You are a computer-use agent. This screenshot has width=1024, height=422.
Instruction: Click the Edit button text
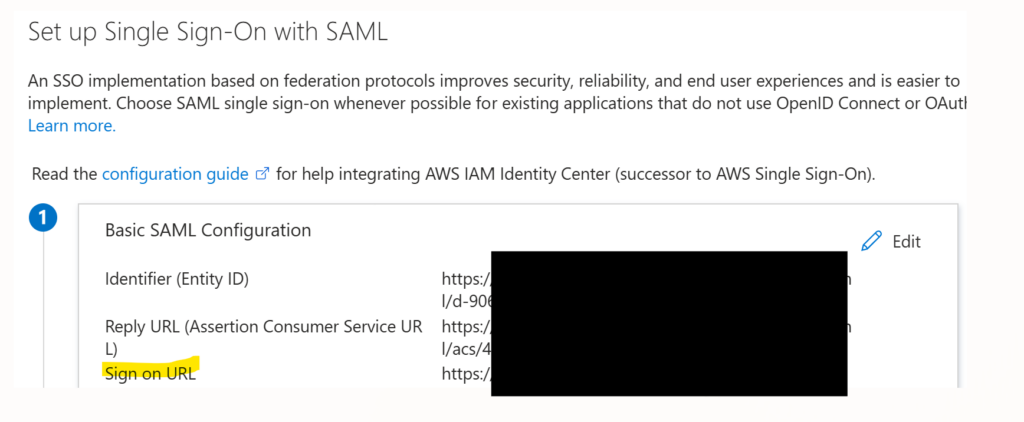pyautogui.click(x=906, y=242)
